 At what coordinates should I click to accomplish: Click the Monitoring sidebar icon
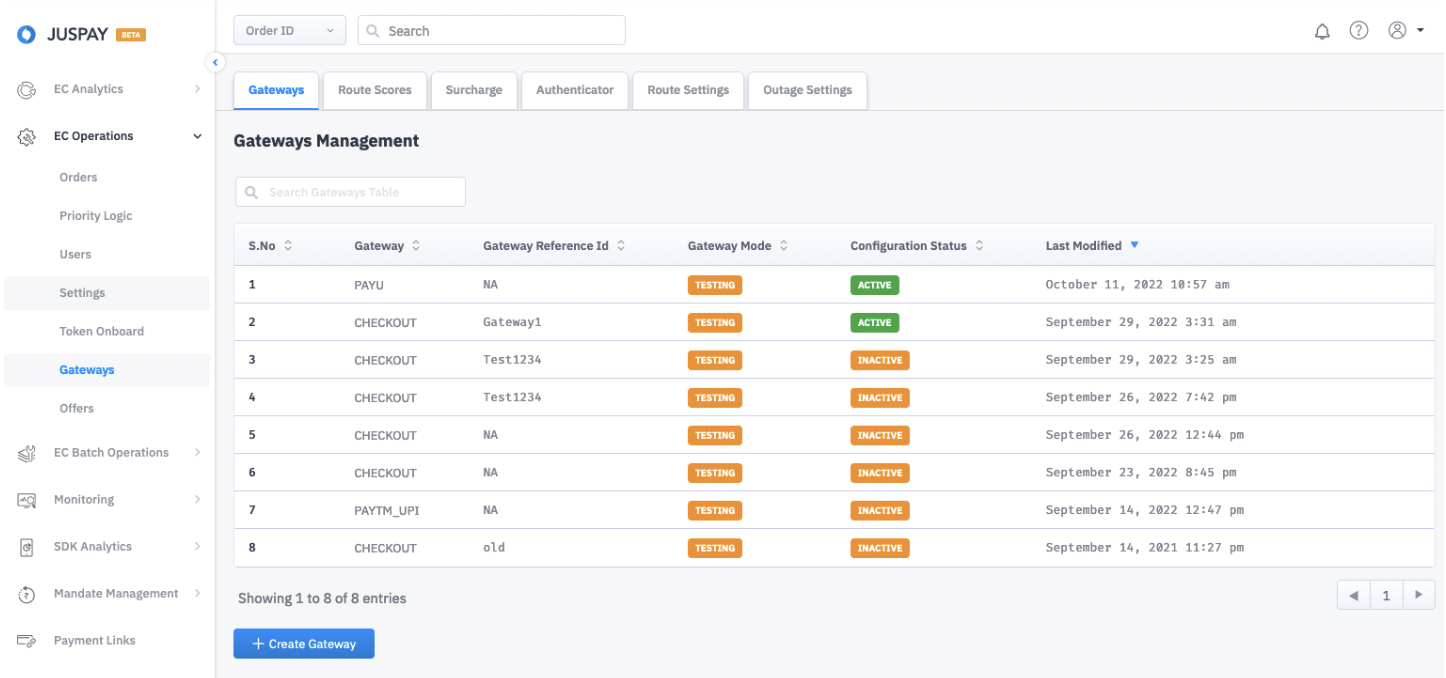point(27,500)
